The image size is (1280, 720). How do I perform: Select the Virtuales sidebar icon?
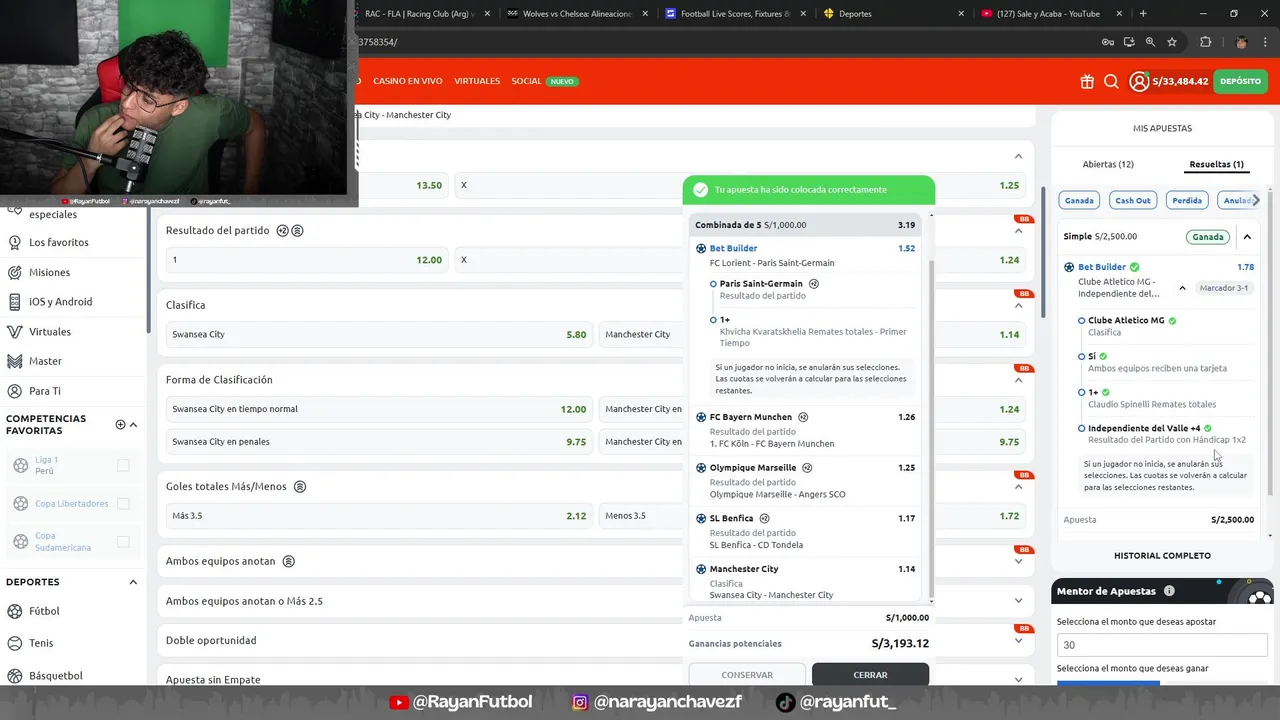tap(15, 331)
